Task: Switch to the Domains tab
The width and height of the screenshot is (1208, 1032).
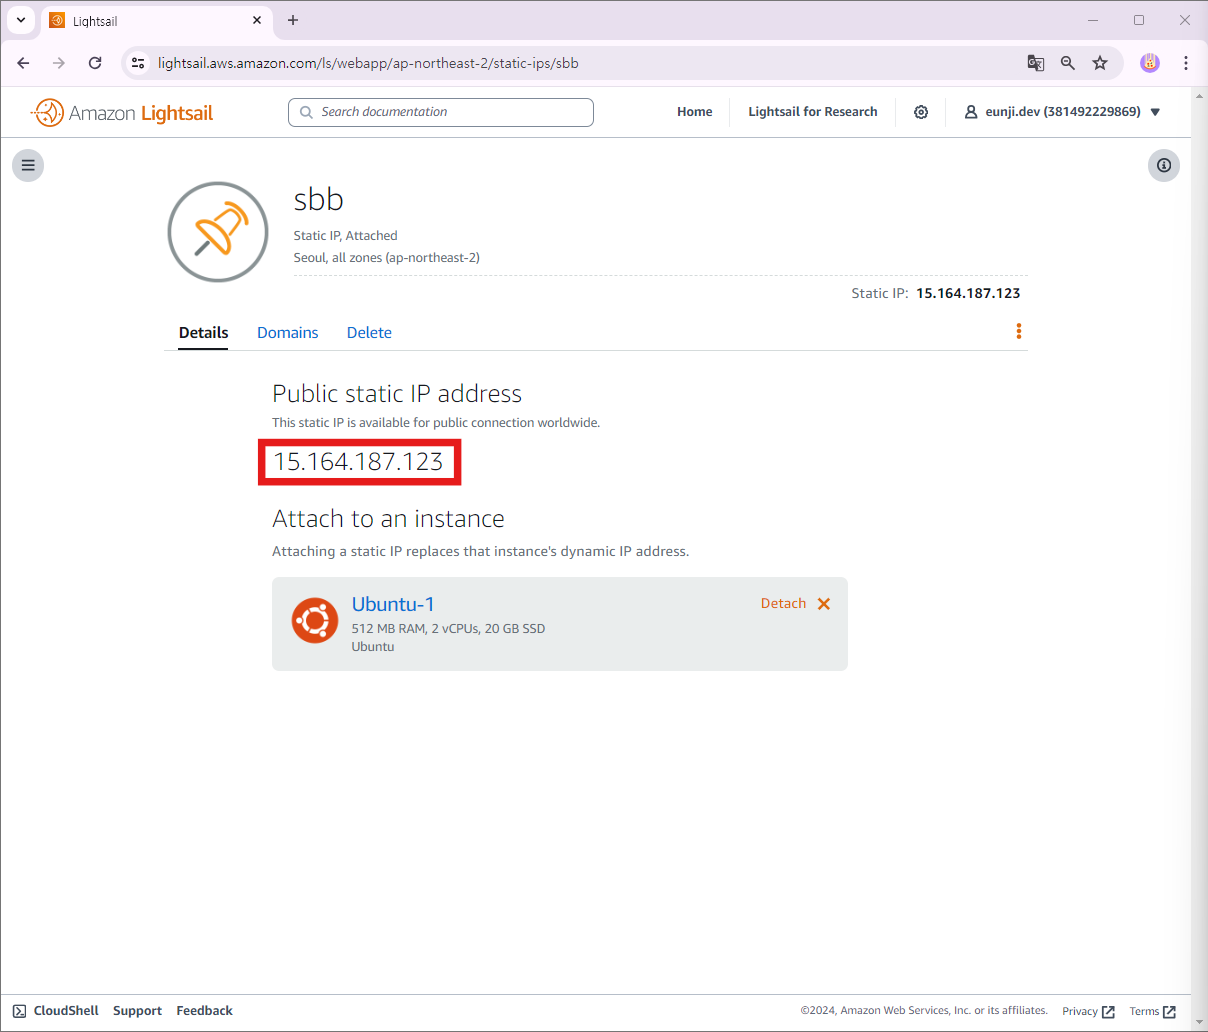Action: 288,333
